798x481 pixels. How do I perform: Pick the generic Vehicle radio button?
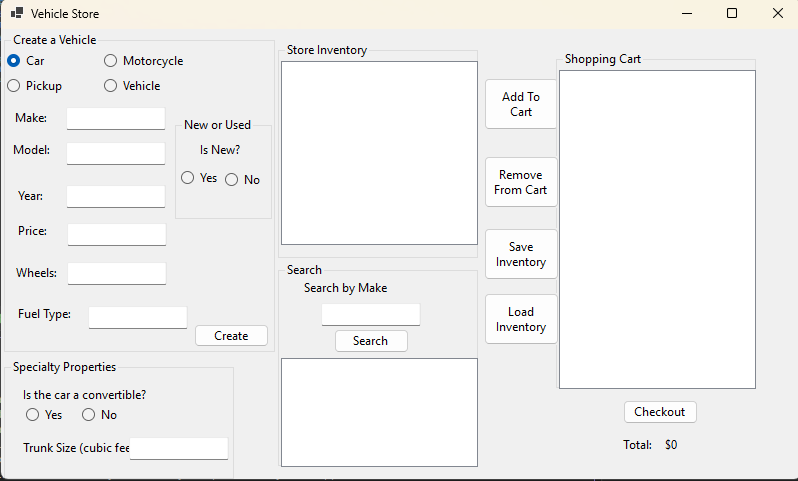pos(132,86)
